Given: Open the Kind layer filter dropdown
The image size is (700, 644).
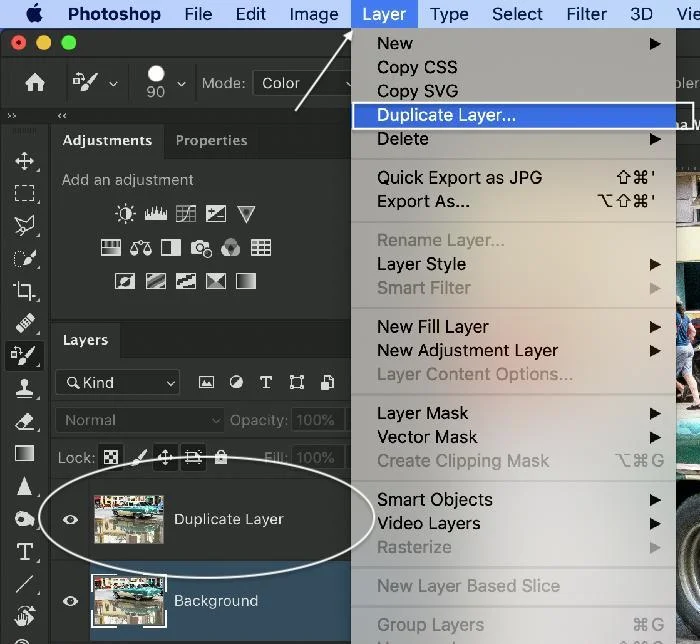Looking at the screenshot, I should coord(118,383).
